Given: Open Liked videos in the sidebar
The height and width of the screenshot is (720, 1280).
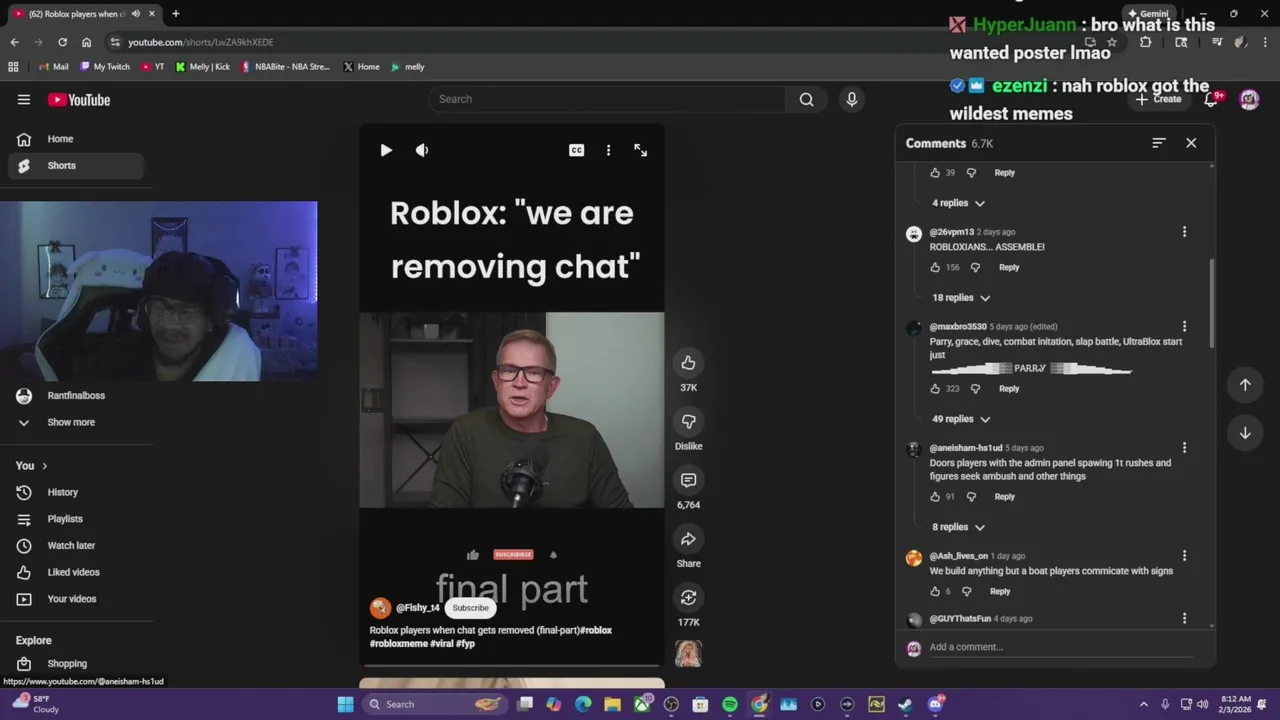Looking at the screenshot, I should click(76, 572).
